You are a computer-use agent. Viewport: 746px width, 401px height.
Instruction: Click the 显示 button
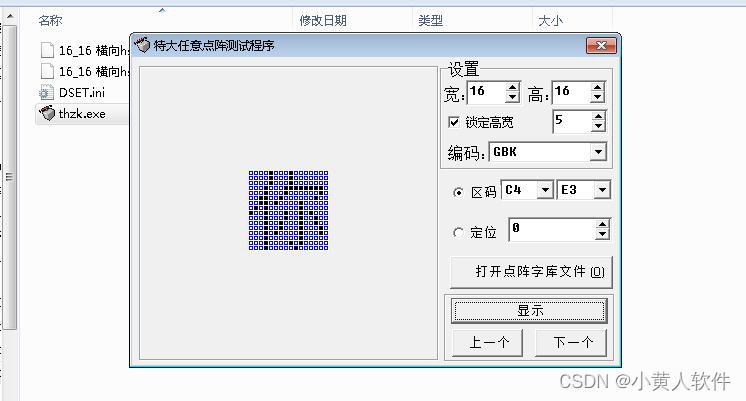click(x=530, y=311)
